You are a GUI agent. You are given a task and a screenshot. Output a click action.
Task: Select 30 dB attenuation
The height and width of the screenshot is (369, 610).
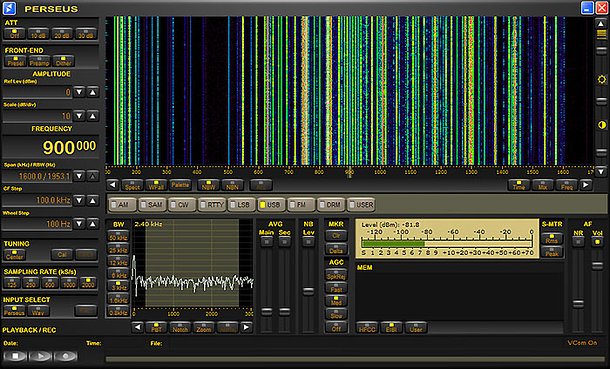pos(86,34)
